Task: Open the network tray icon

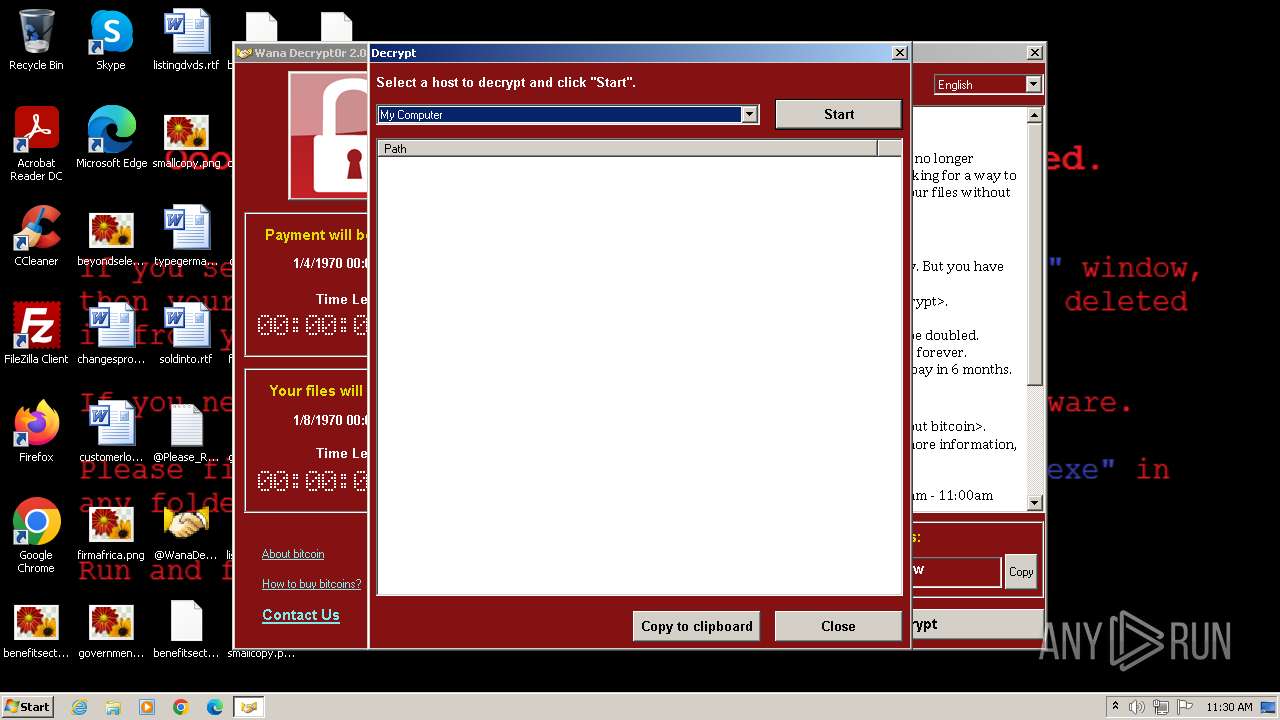Action: click(x=1161, y=707)
